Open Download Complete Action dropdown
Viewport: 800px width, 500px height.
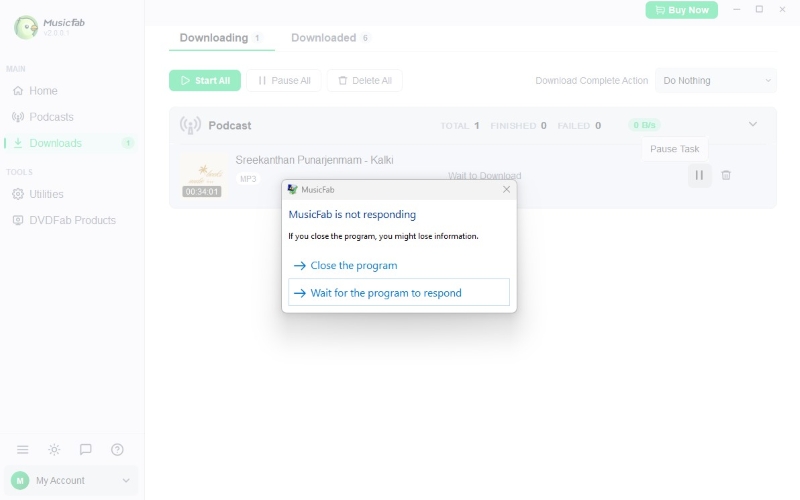[x=716, y=81]
